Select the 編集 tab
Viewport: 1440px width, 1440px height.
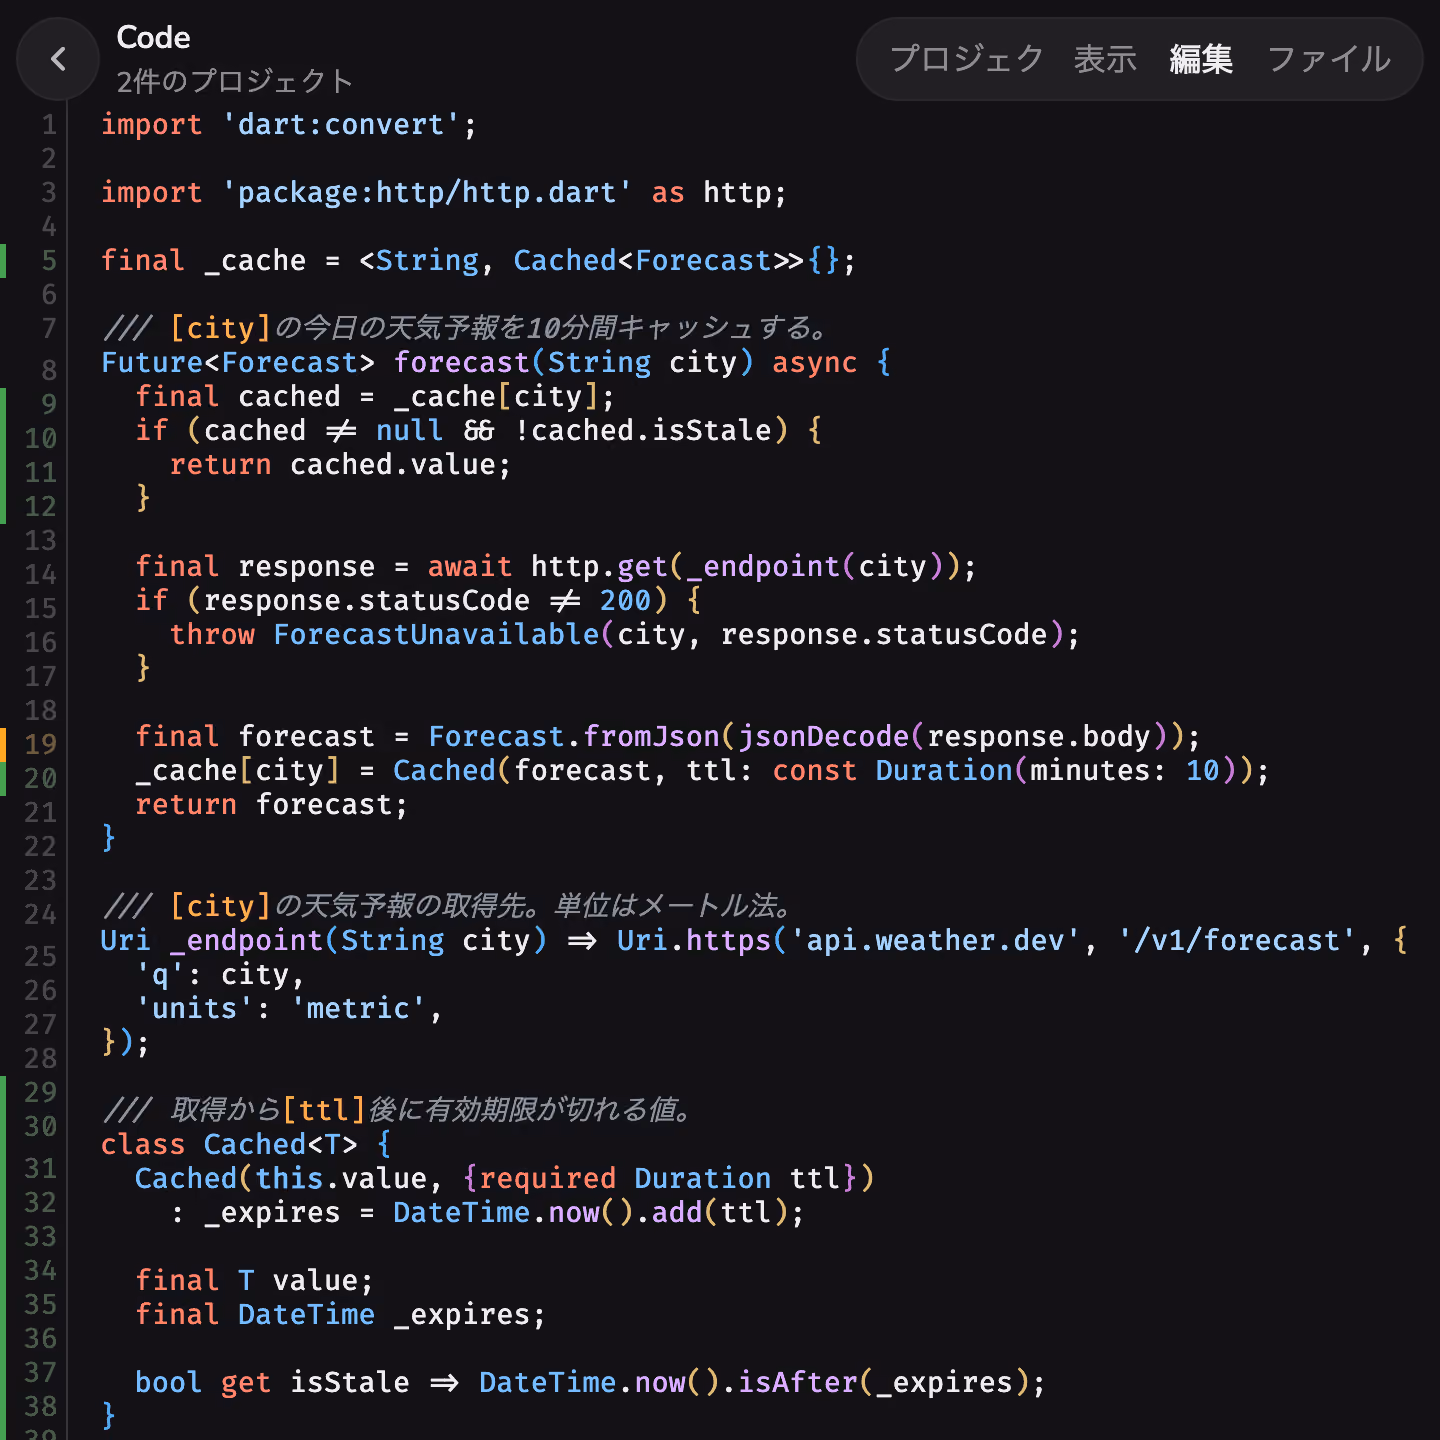pyautogui.click(x=1201, y=59)
